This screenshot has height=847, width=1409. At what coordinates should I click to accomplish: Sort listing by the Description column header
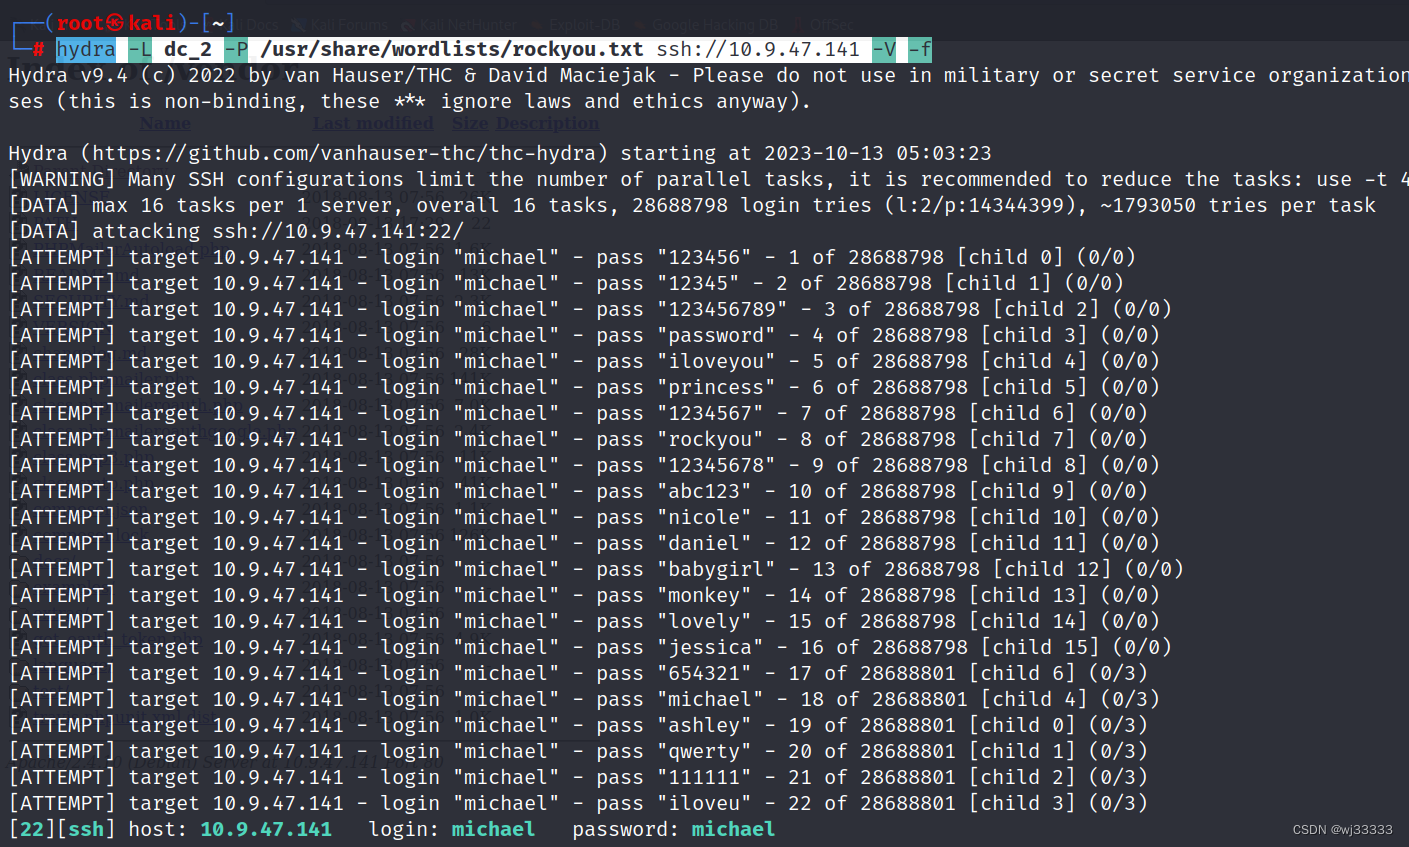point(548,123)
